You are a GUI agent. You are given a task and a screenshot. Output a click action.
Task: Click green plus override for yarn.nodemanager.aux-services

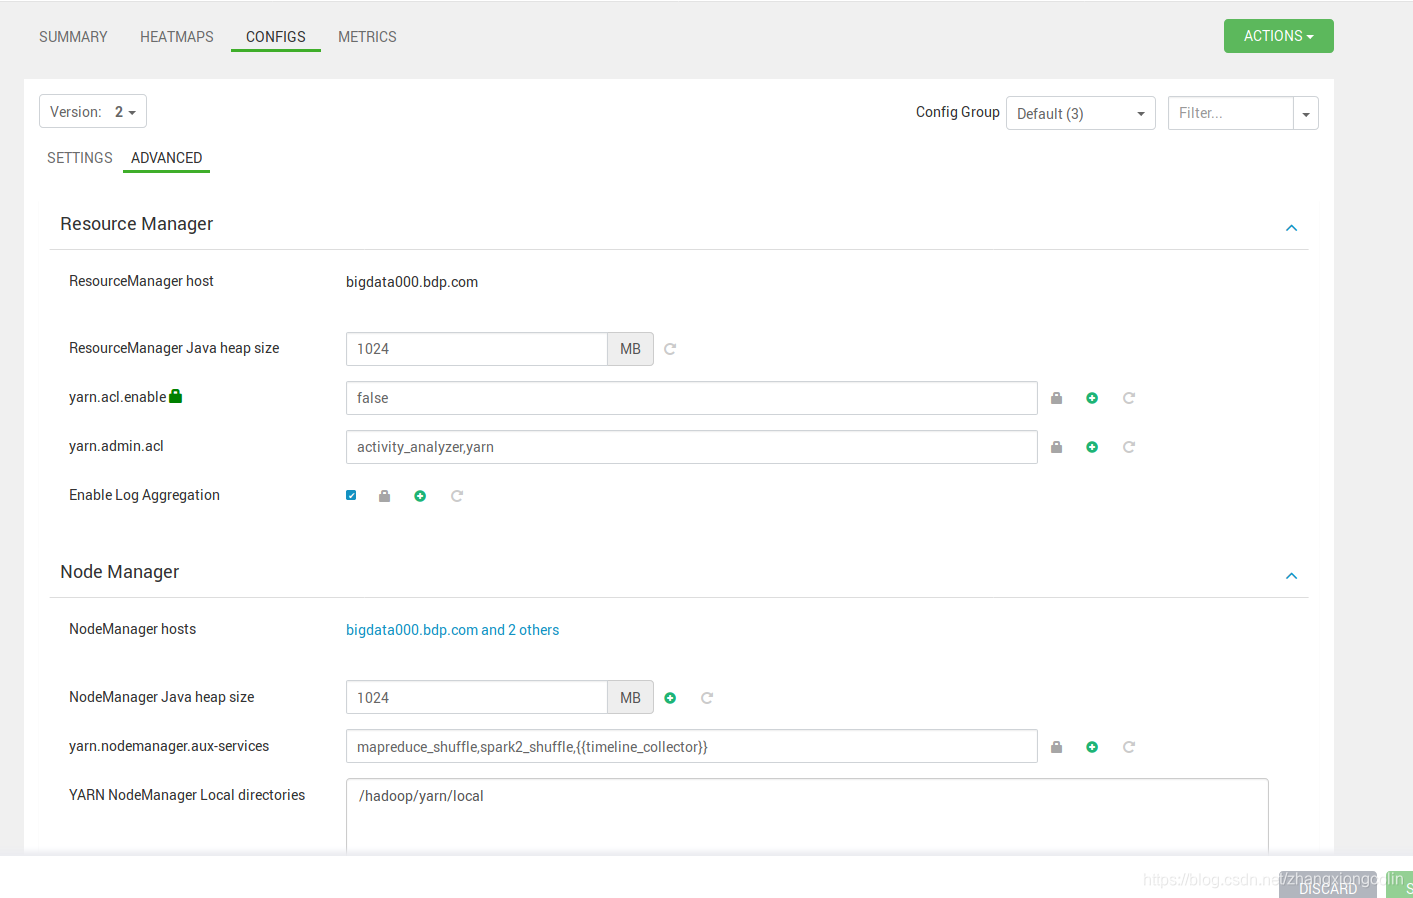point(1092,747)
